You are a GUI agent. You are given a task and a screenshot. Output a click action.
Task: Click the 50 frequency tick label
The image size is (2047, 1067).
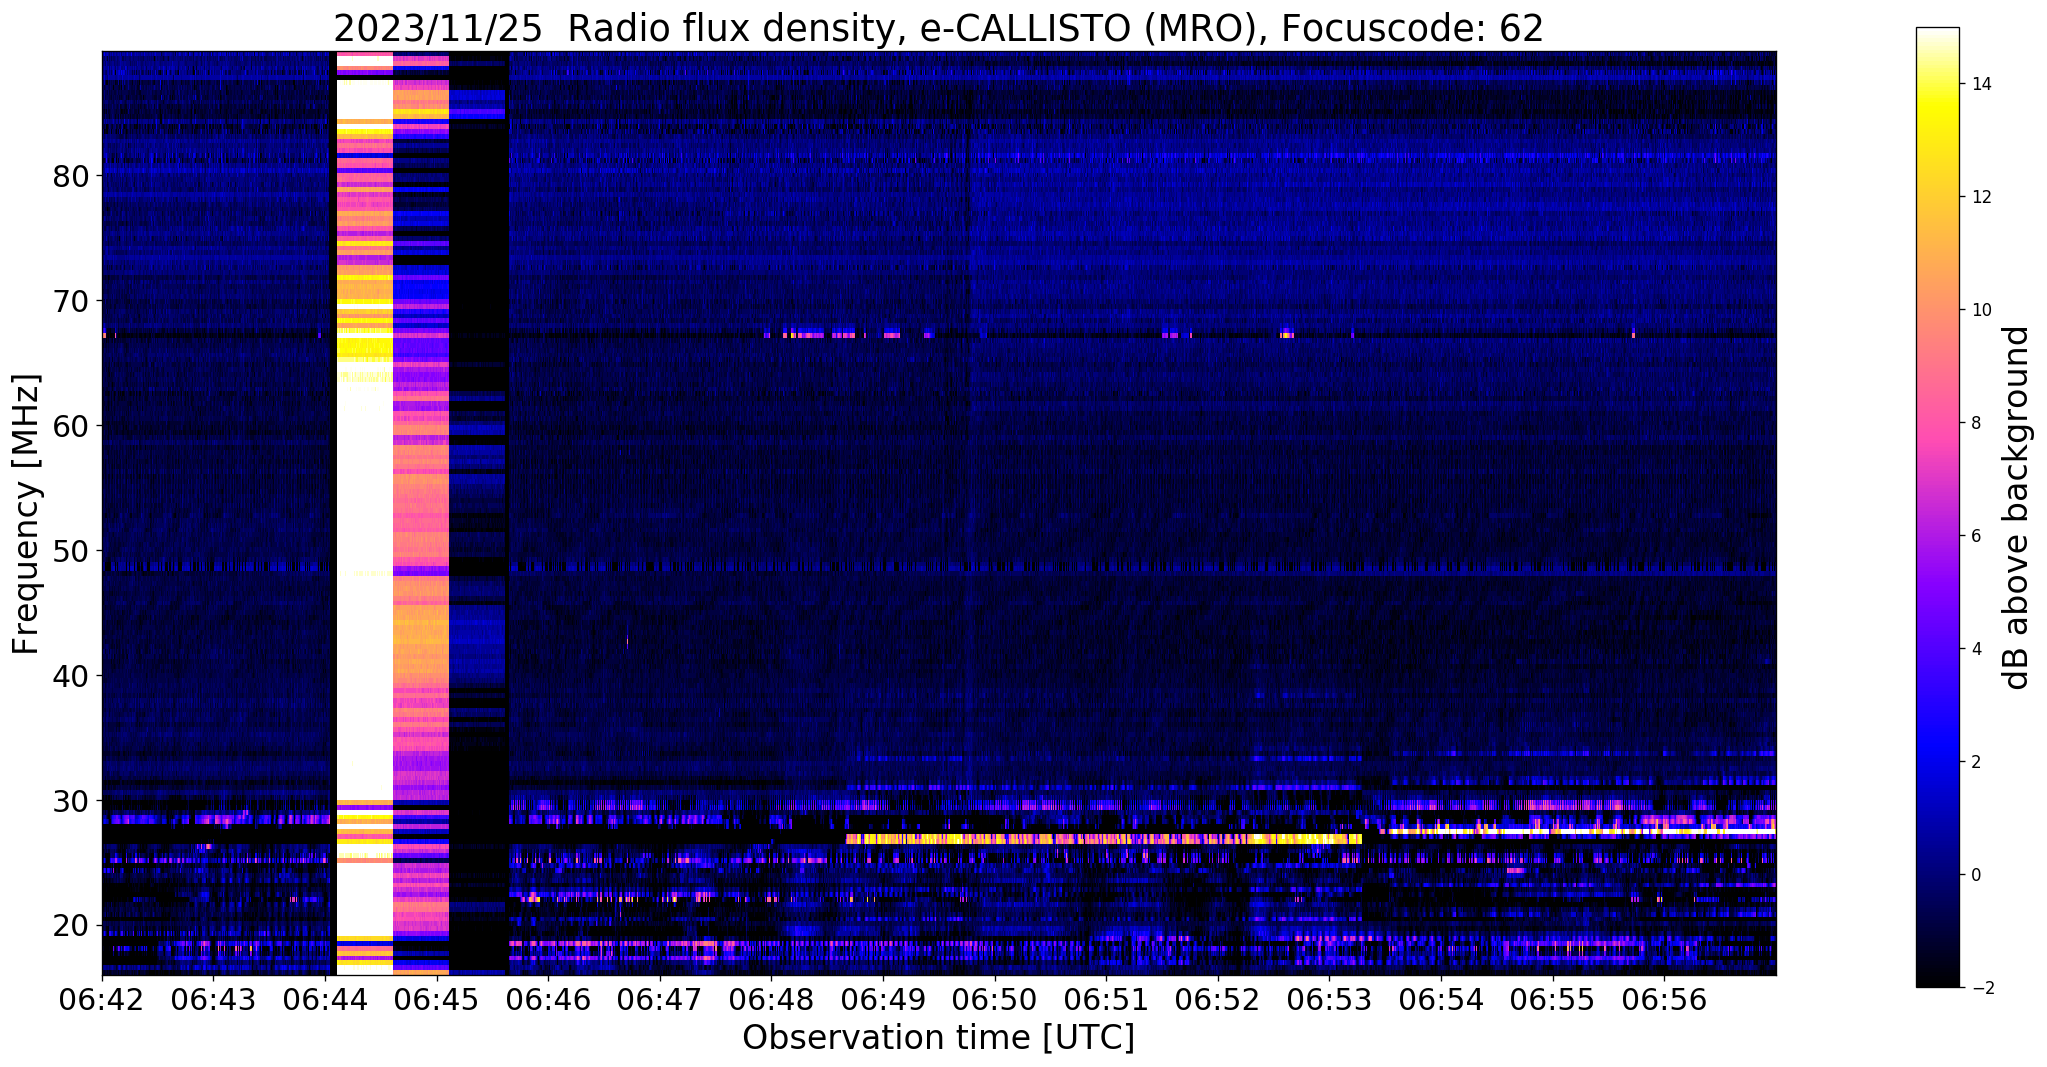coord(71,552)
